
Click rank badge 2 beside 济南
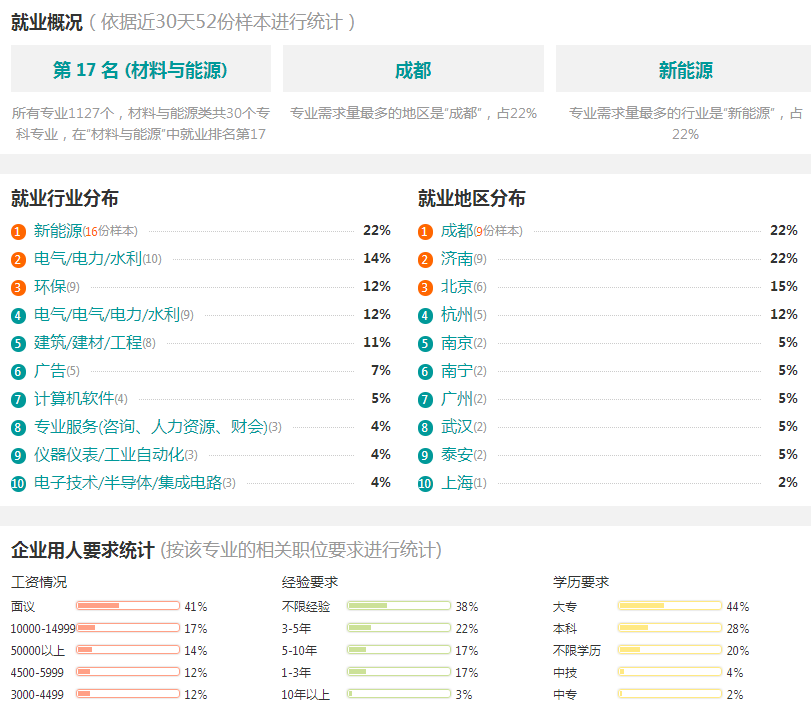[x=425, y=260]
